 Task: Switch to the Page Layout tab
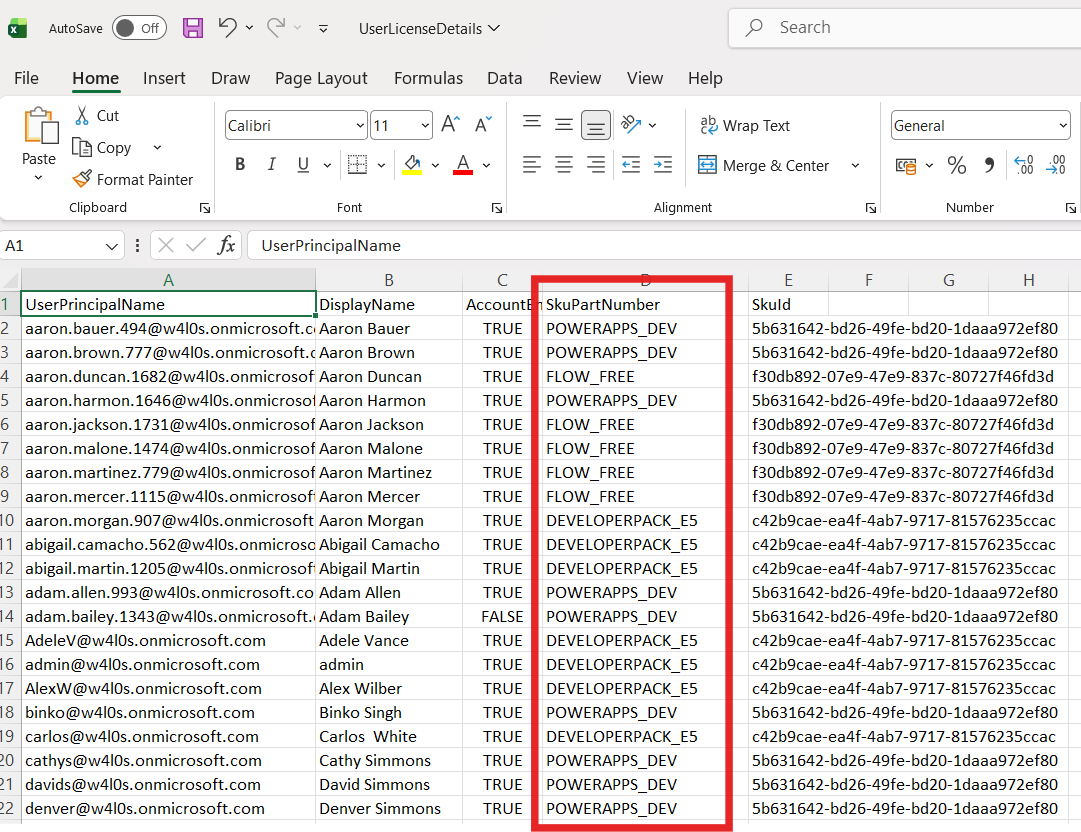[321, 78]
